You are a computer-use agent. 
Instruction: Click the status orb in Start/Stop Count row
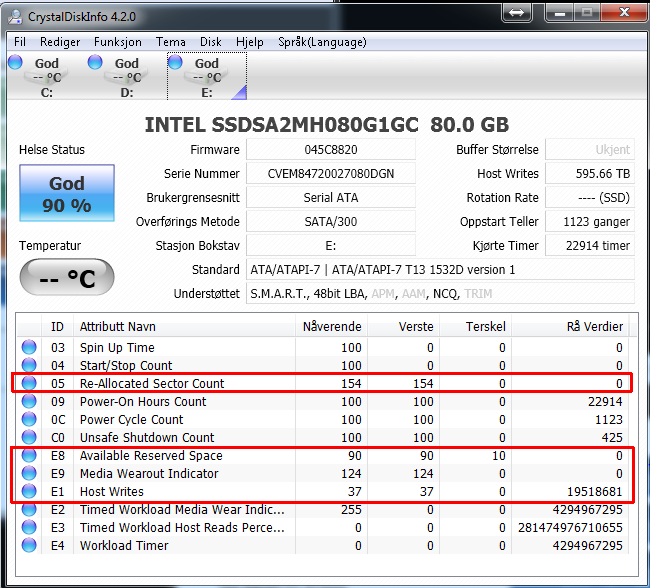[x=29, y=365]
